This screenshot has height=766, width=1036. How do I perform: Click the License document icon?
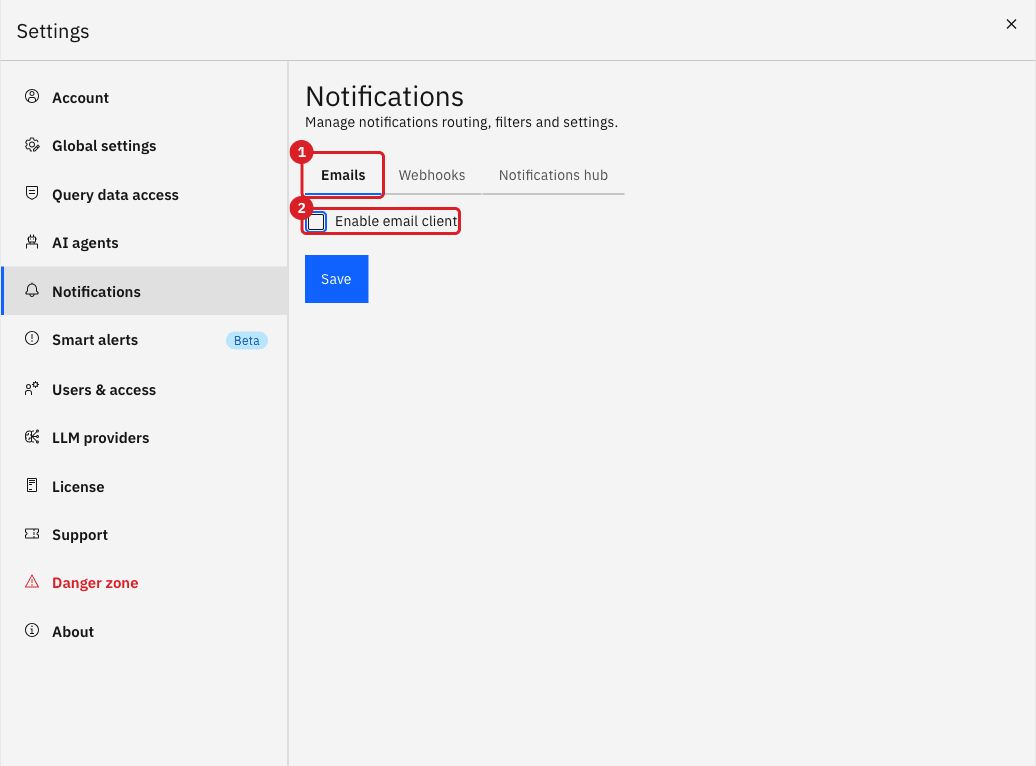click(x=32, y=485)
